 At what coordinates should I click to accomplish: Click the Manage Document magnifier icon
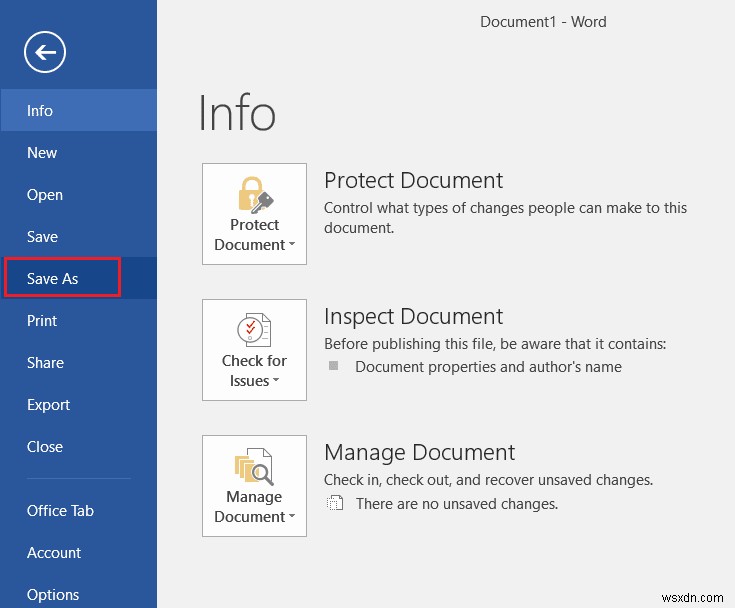(254, 466)
